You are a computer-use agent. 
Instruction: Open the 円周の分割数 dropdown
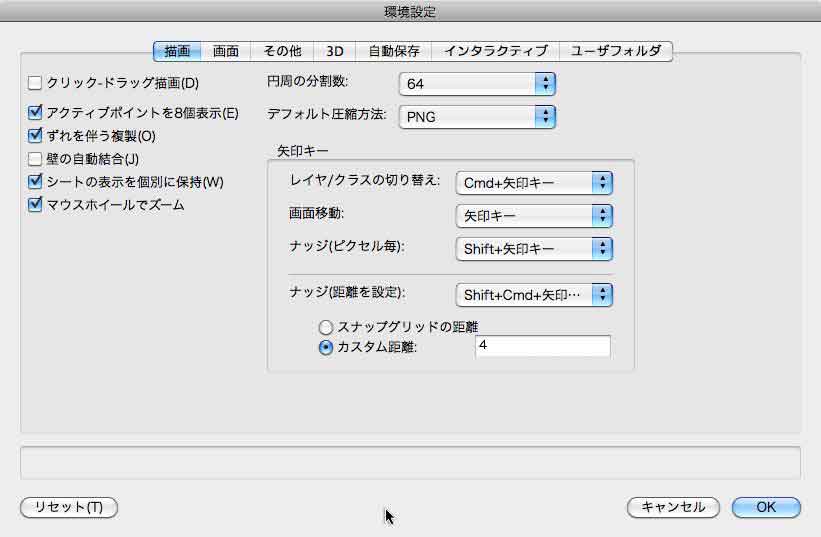pyautogui.click(x=476, y=83)
